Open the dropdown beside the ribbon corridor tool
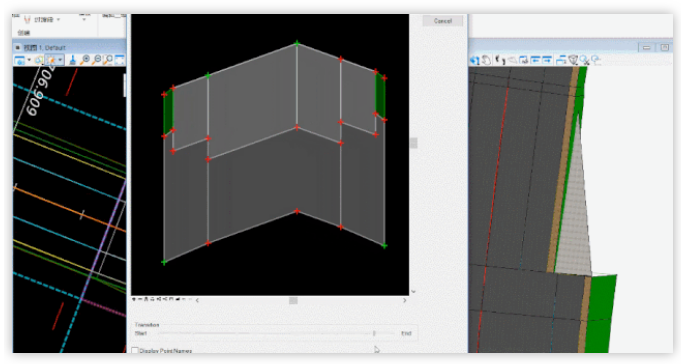Viewport: 692px width, 364px height. click(58, 20)
